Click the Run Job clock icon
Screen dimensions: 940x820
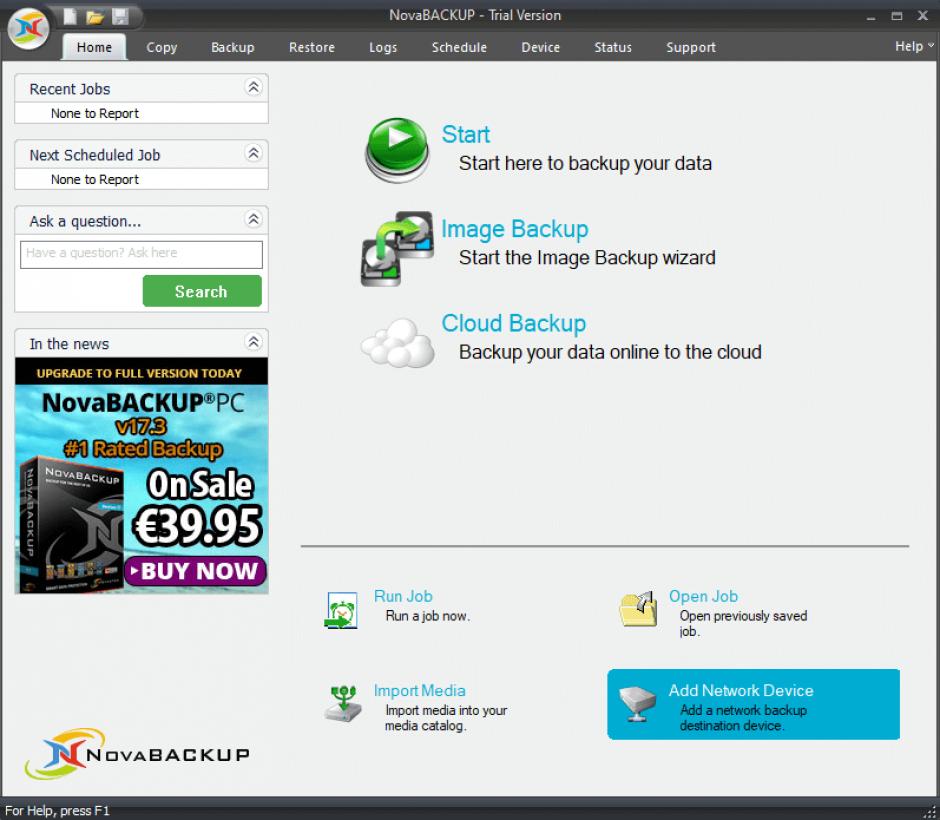tap(341, 610)
